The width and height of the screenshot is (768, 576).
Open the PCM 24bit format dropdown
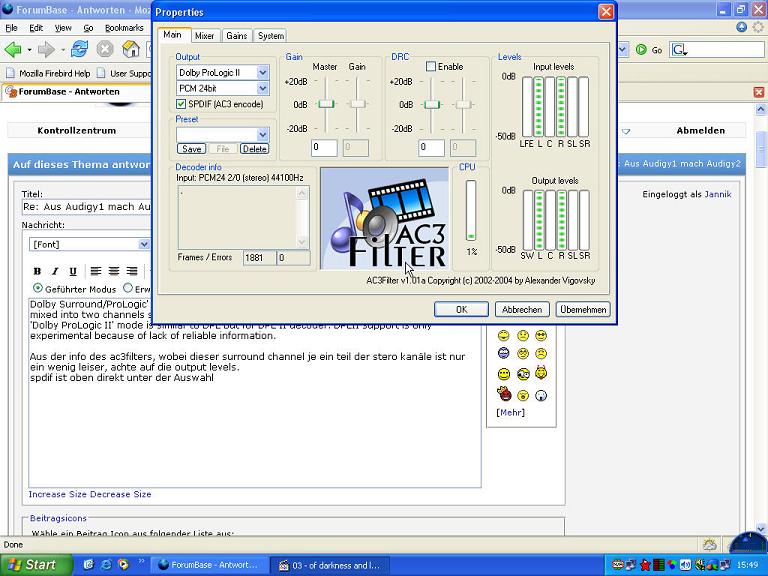coord(263,88)
